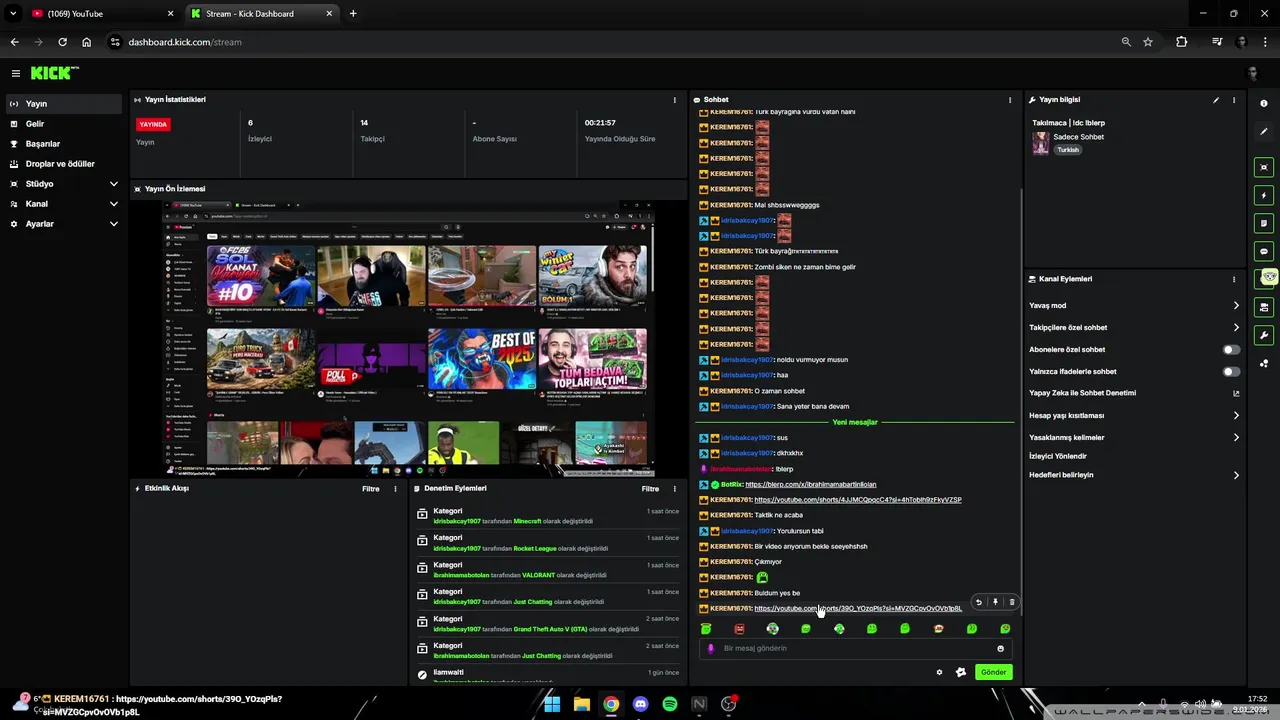Screen dimensions: 1280x720
Task: Click the Sadece Sohbet category thumbnail
Action: [1041, 143]
